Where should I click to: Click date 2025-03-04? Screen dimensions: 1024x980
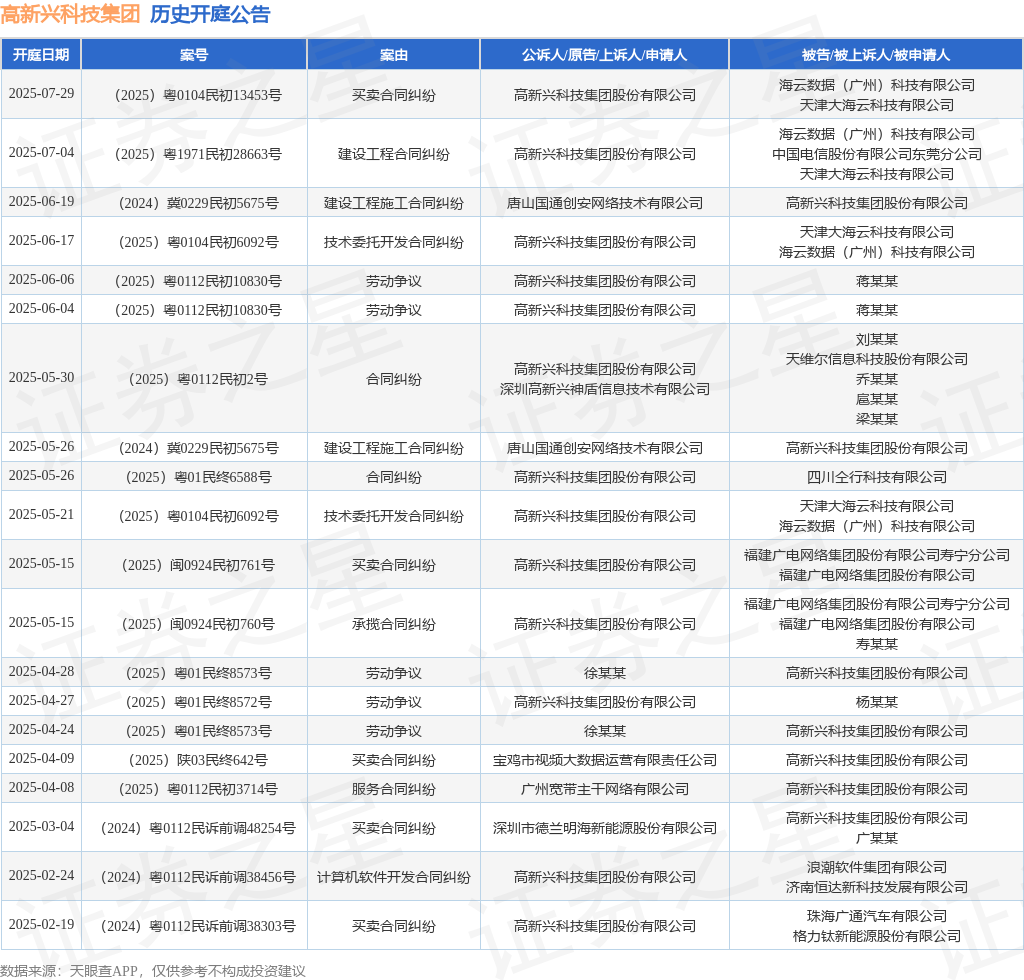click(x=41, y=827)
